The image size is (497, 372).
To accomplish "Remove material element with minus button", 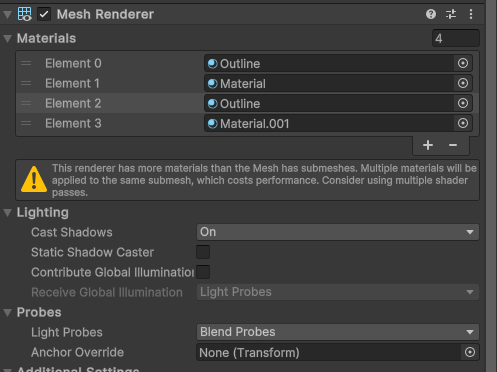I will point(453,145).
